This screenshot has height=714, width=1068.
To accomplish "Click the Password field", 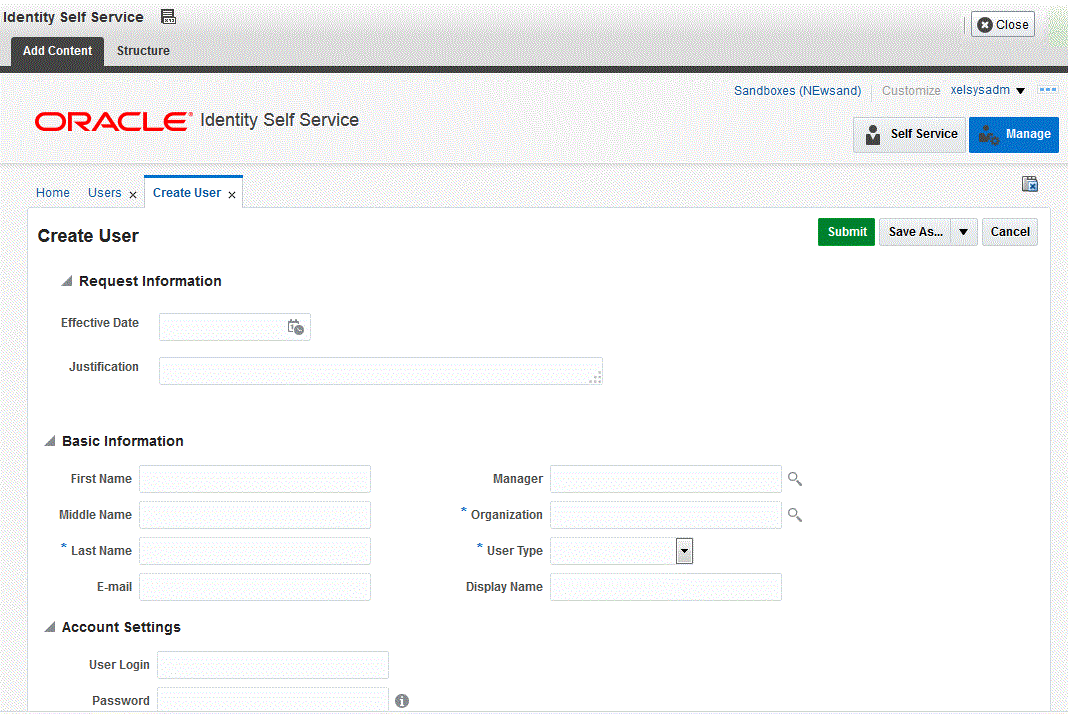I will click(272, 700).
